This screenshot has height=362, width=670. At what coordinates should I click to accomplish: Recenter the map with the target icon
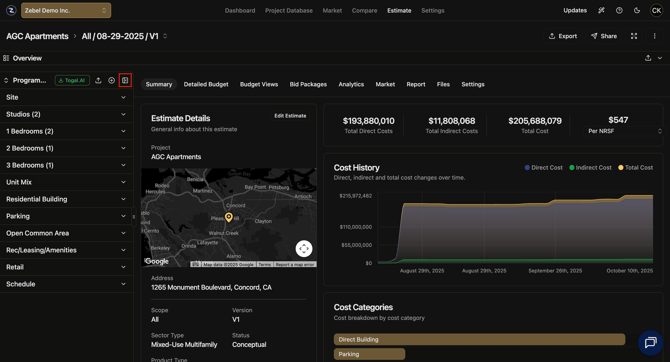(x=304, y=248)
